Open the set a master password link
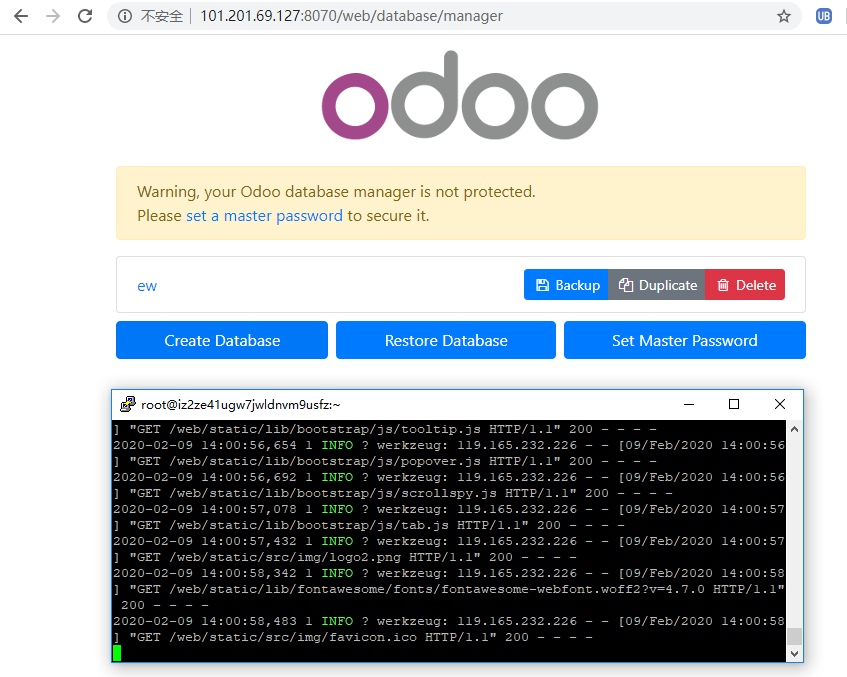The height and width of the screenshot is (677, 847). click(264, 215)
